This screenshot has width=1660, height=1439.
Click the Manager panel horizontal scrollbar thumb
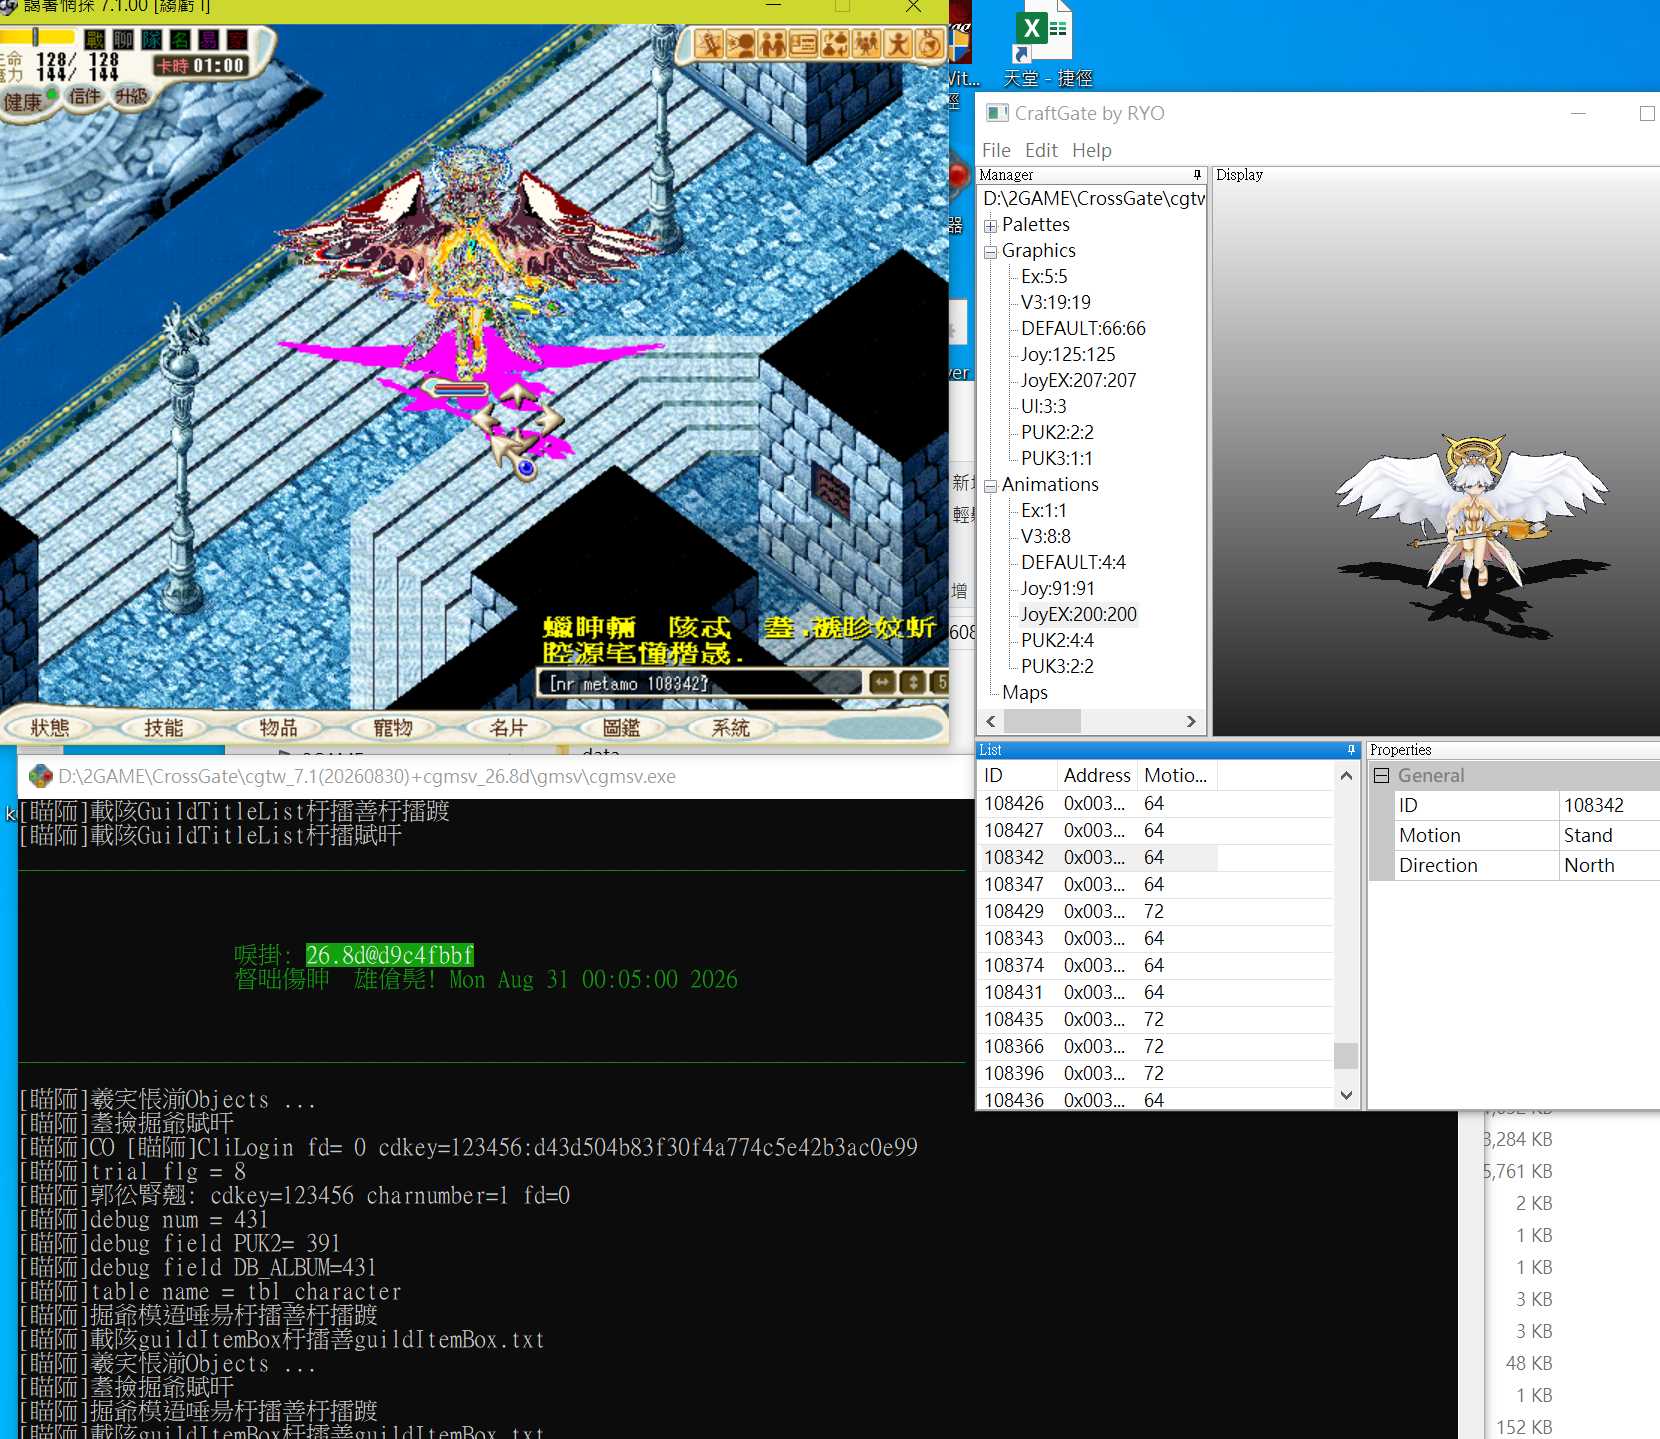1042,721
